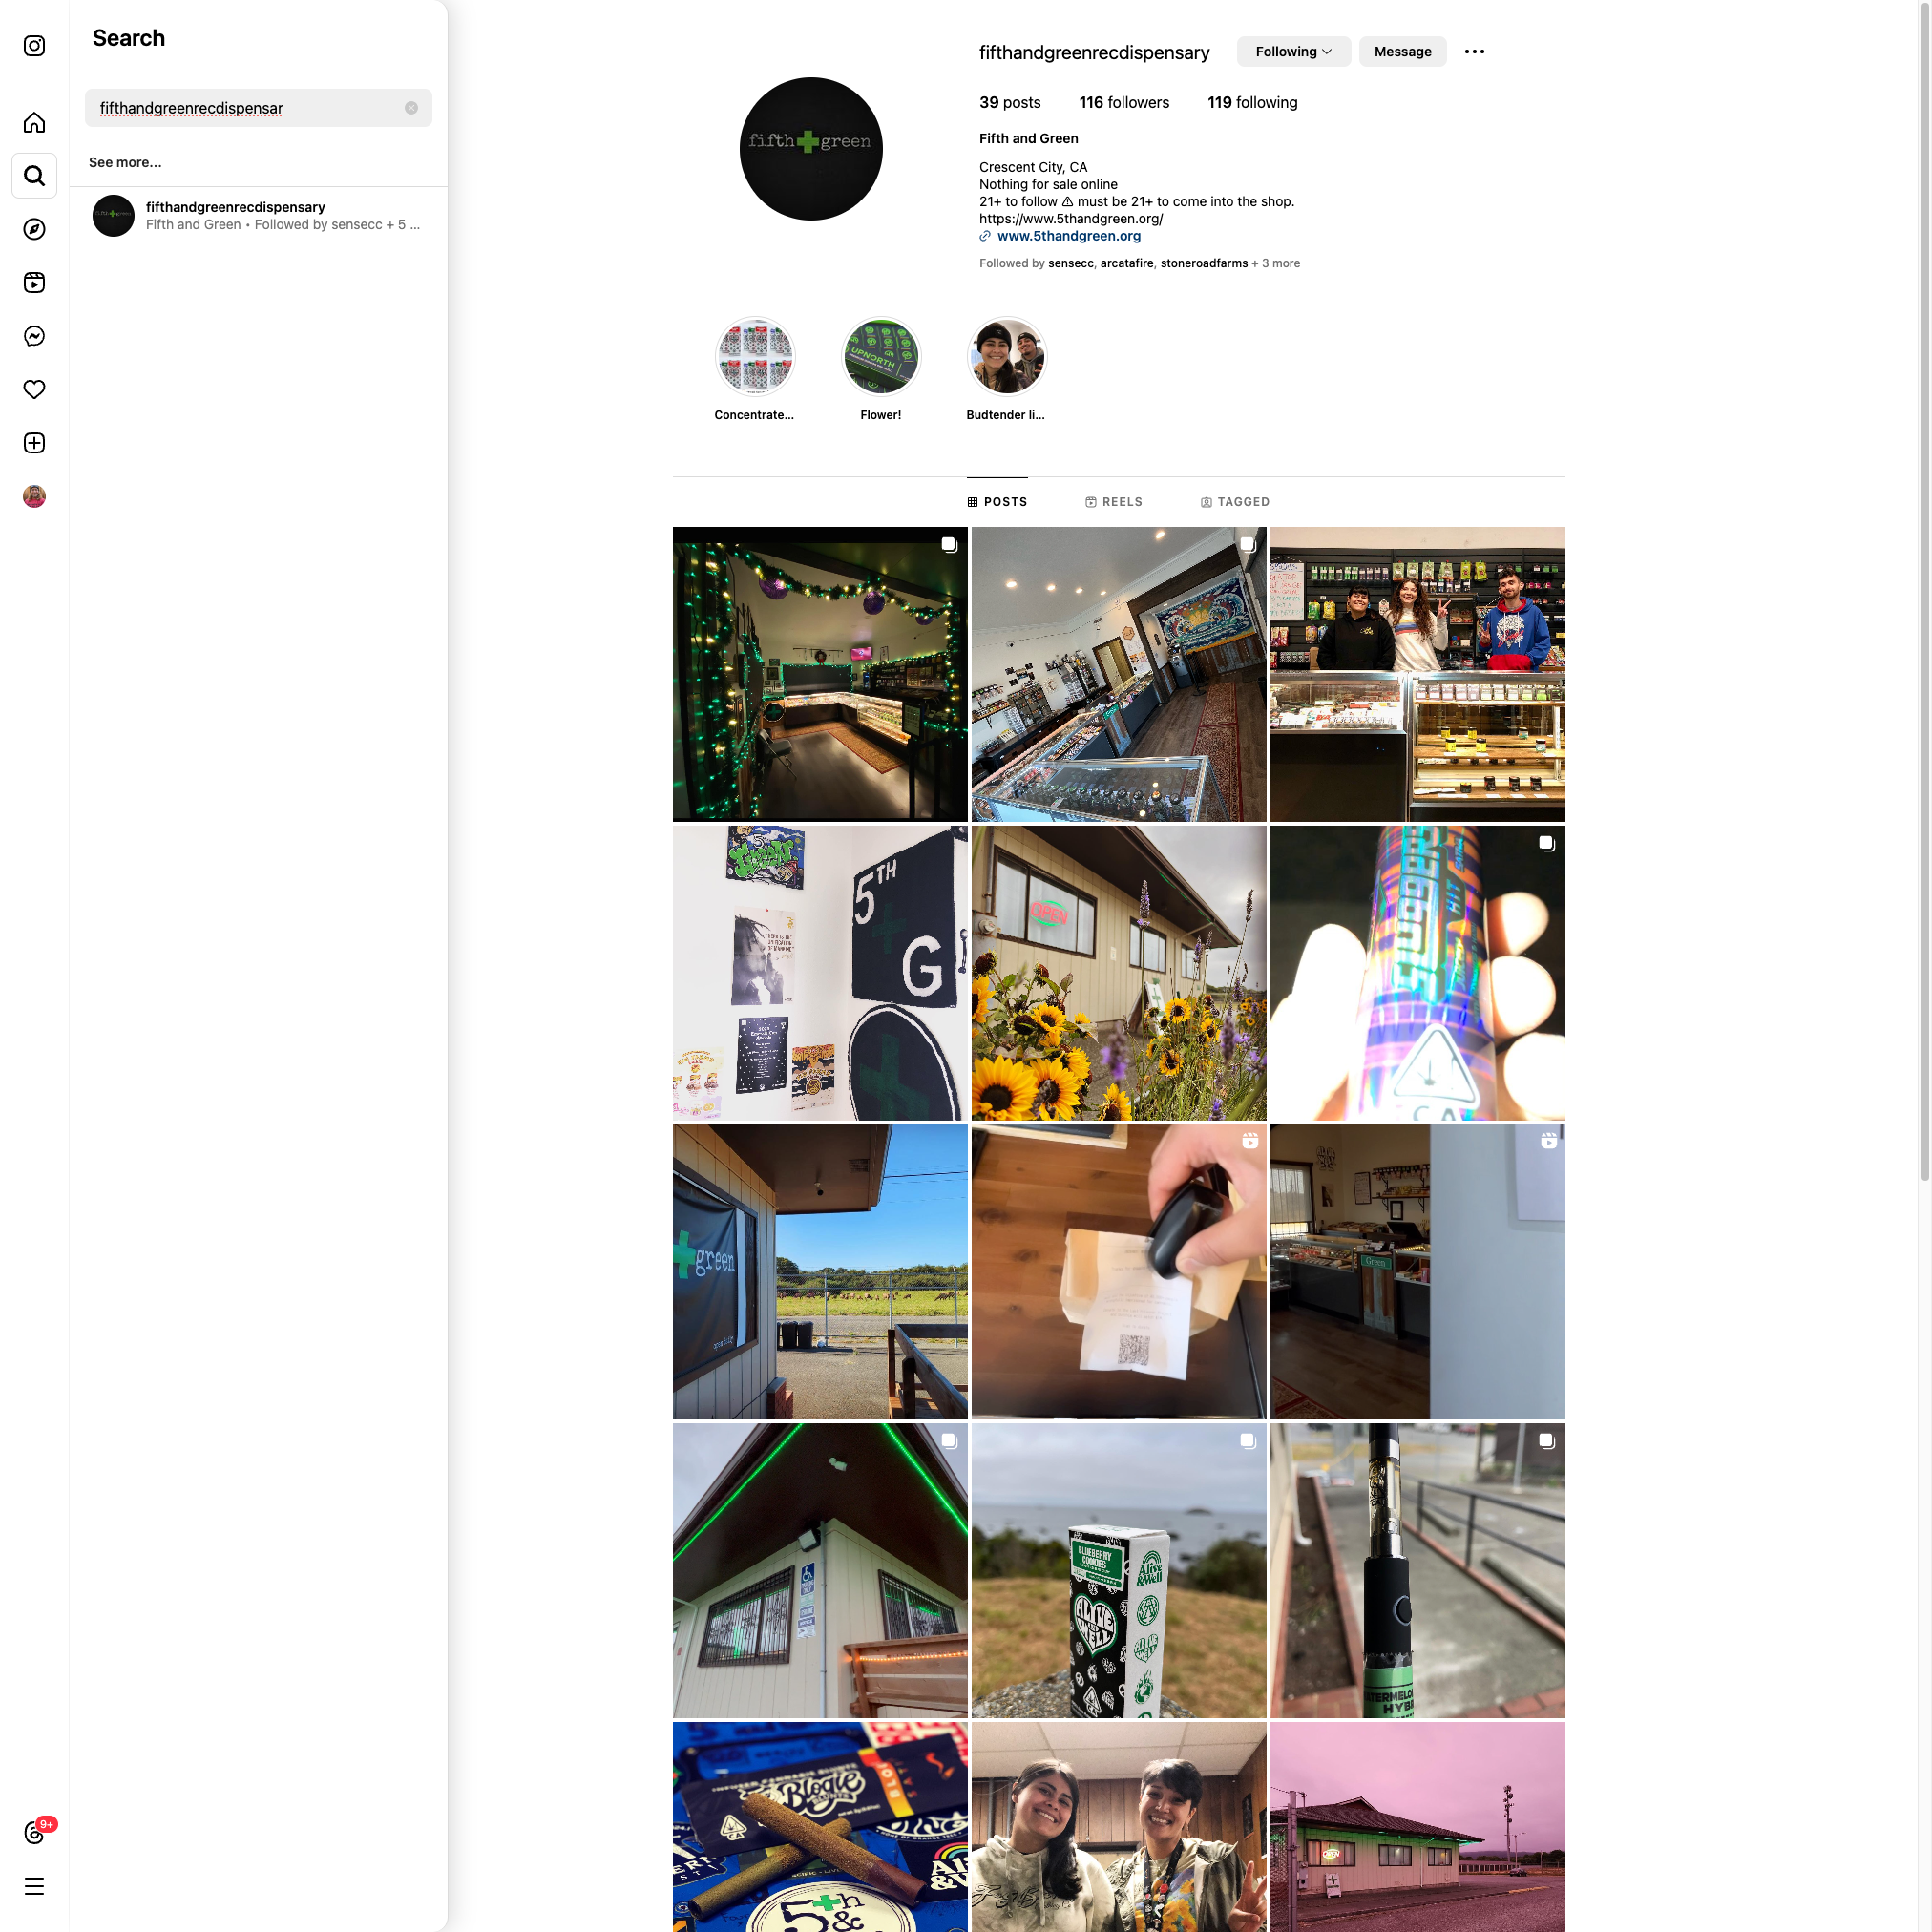Click the link icon beside www.5thandgreen.org
The image size is (1932, 1932).
coord(985,236)
